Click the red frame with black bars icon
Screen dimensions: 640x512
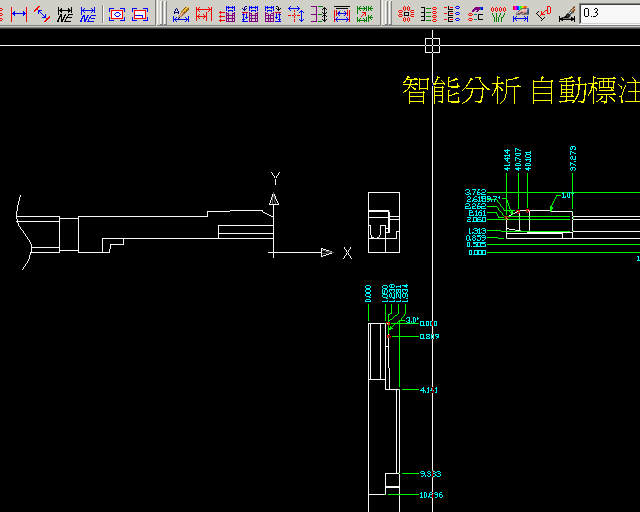[342, 14]
